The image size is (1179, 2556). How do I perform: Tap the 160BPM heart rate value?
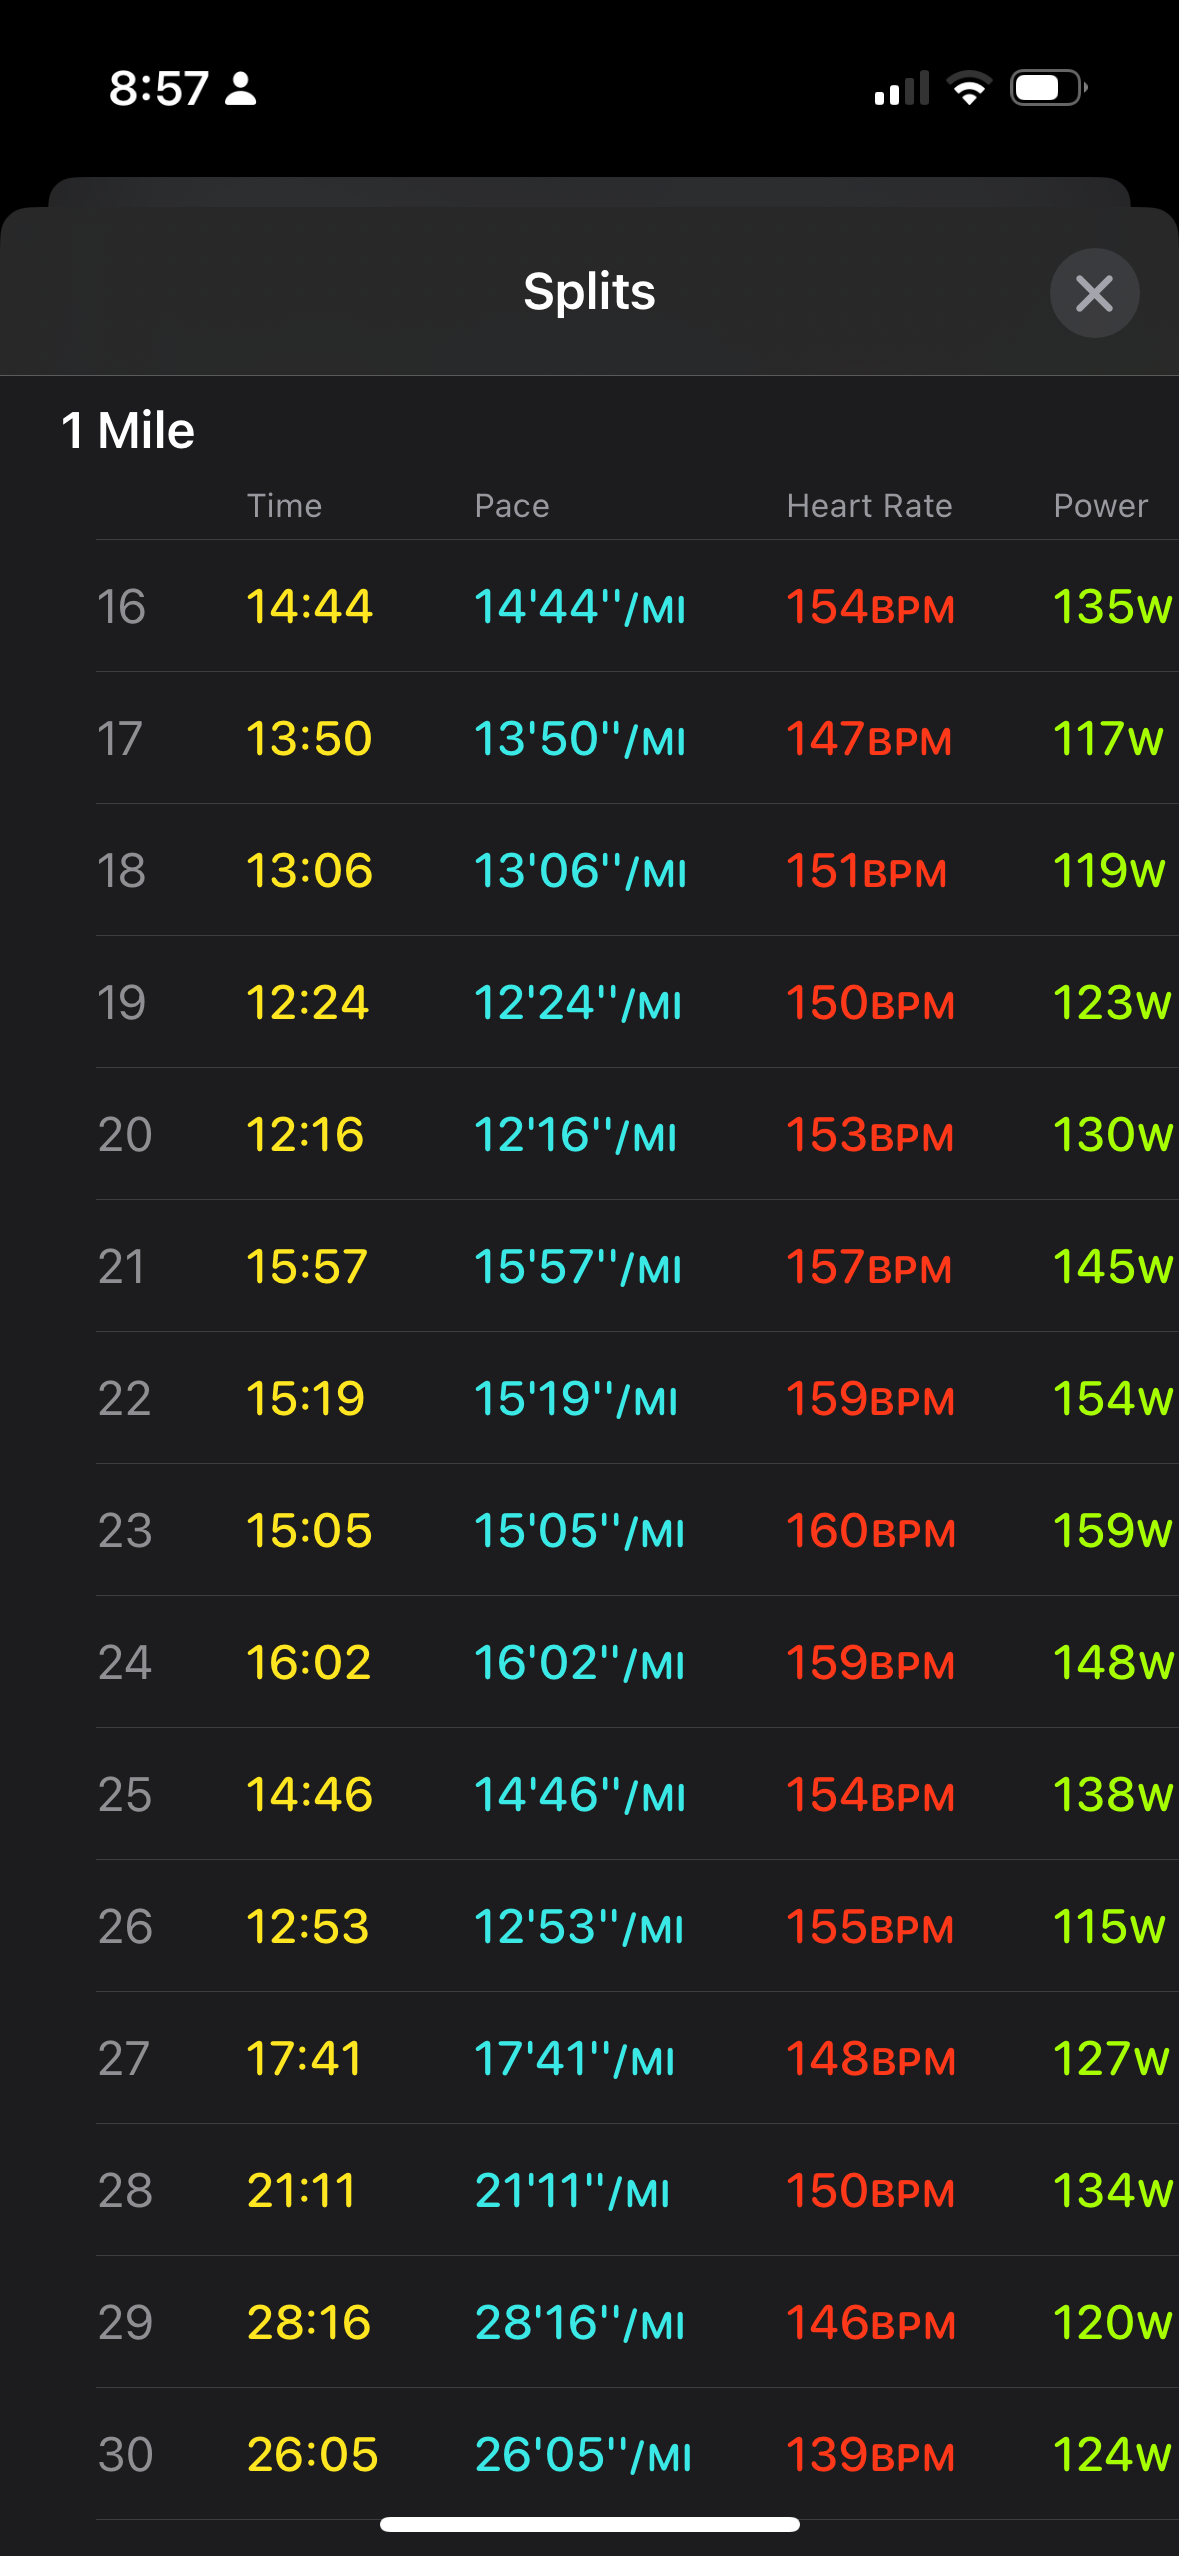(x=870, y=1531)
